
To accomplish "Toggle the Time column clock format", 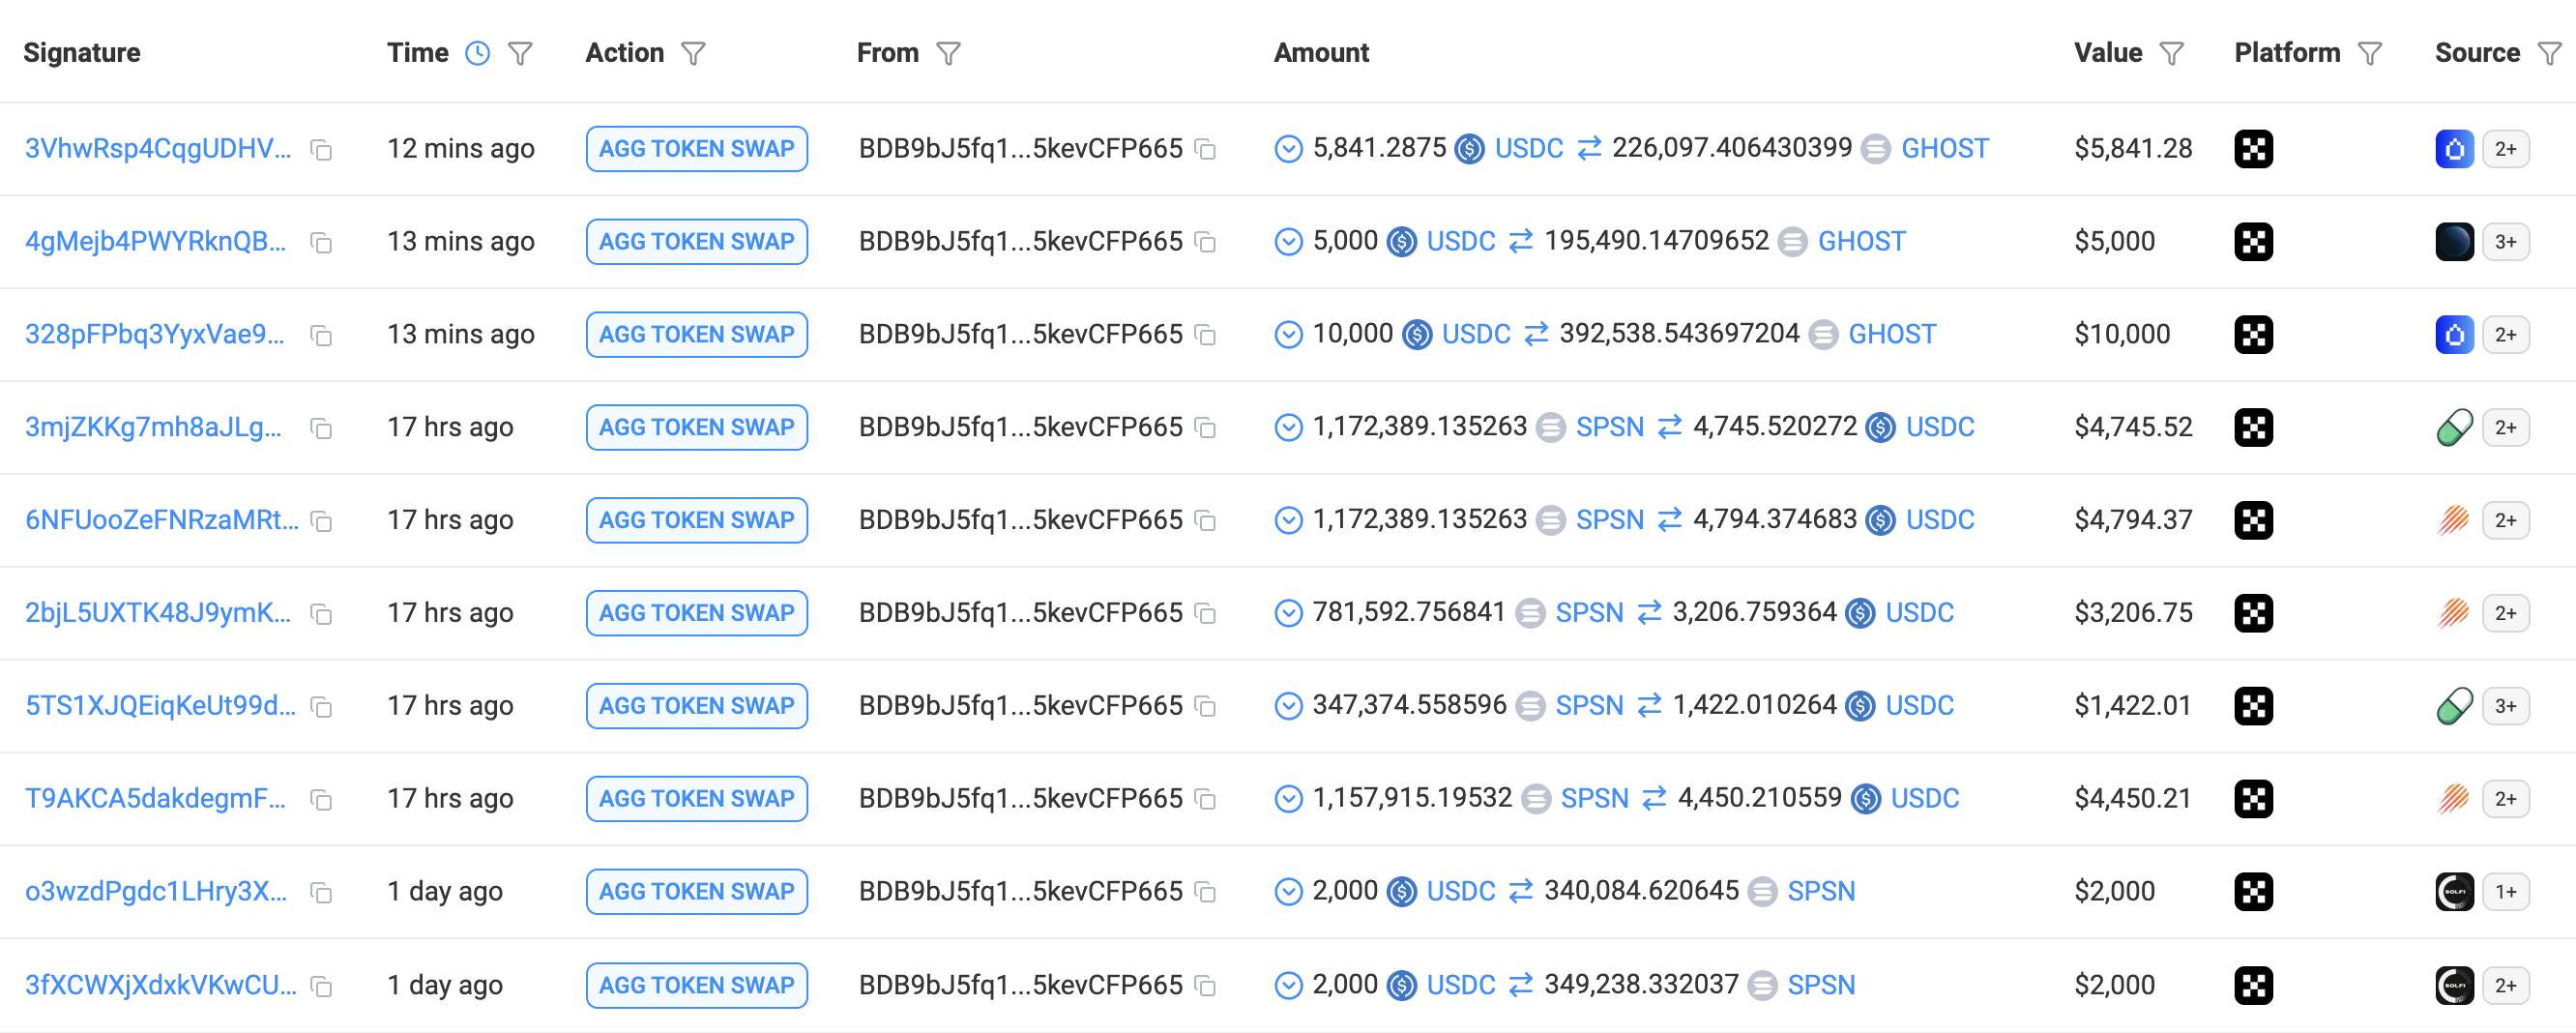I will click(x=478, y=53).
